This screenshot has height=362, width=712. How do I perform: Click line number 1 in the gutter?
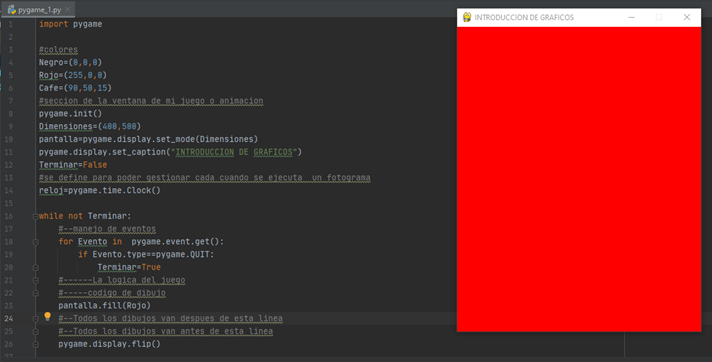(10, 24)
